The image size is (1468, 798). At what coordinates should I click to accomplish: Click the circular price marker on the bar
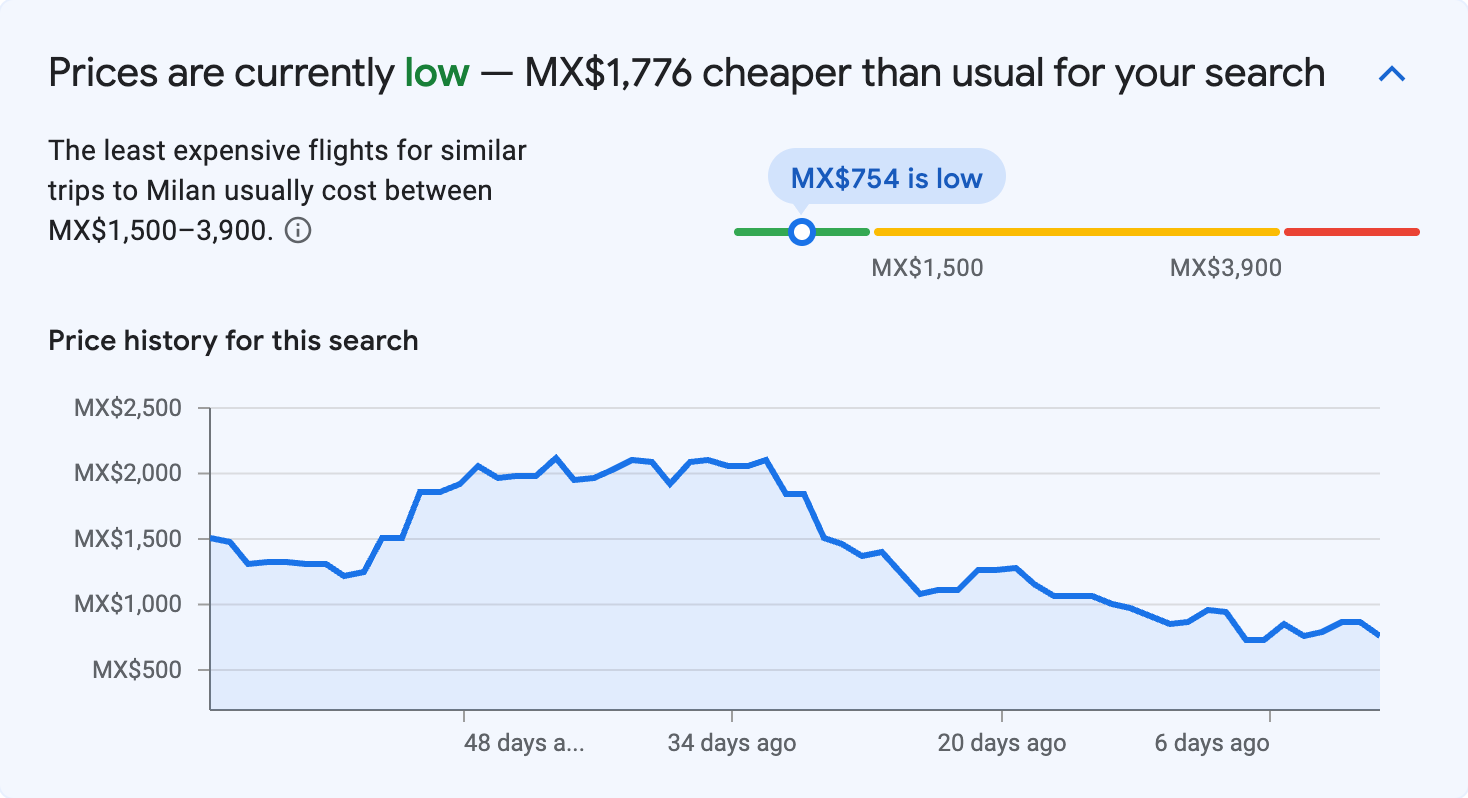coord(801,231)
